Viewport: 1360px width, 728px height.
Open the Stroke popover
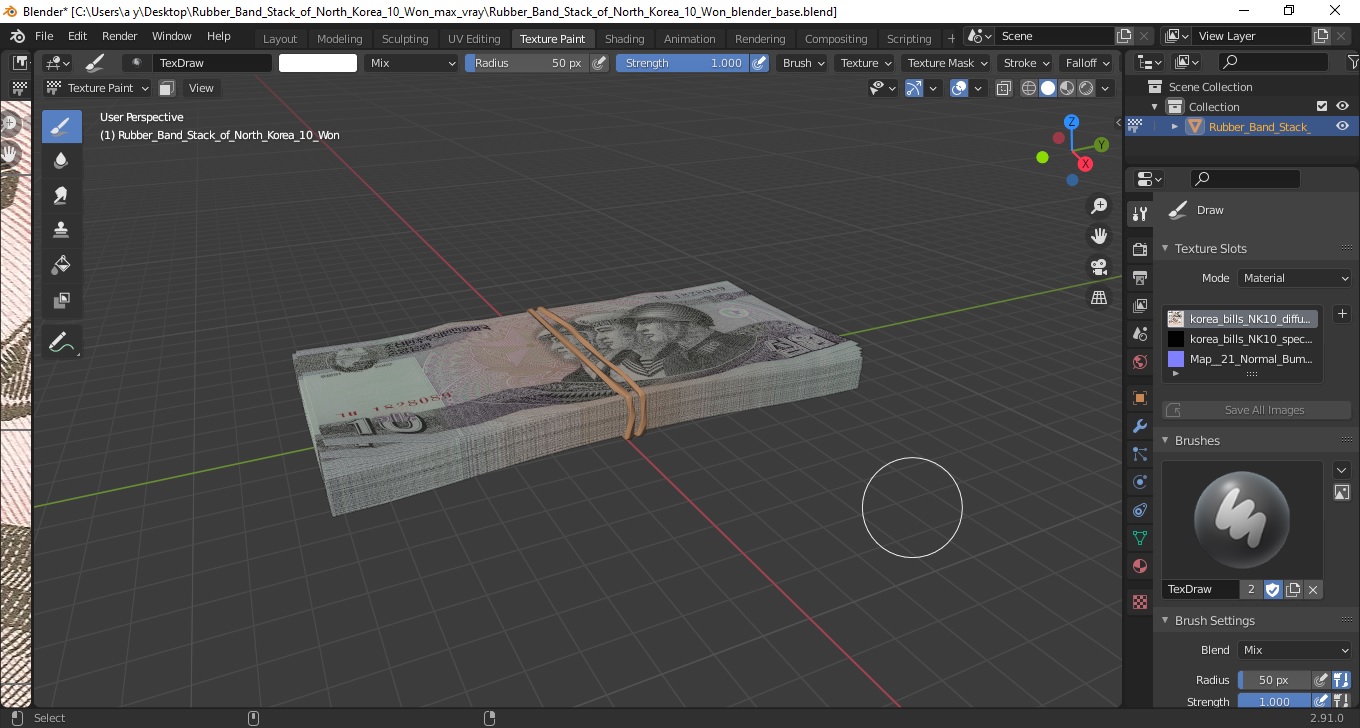coord(1026,63)
